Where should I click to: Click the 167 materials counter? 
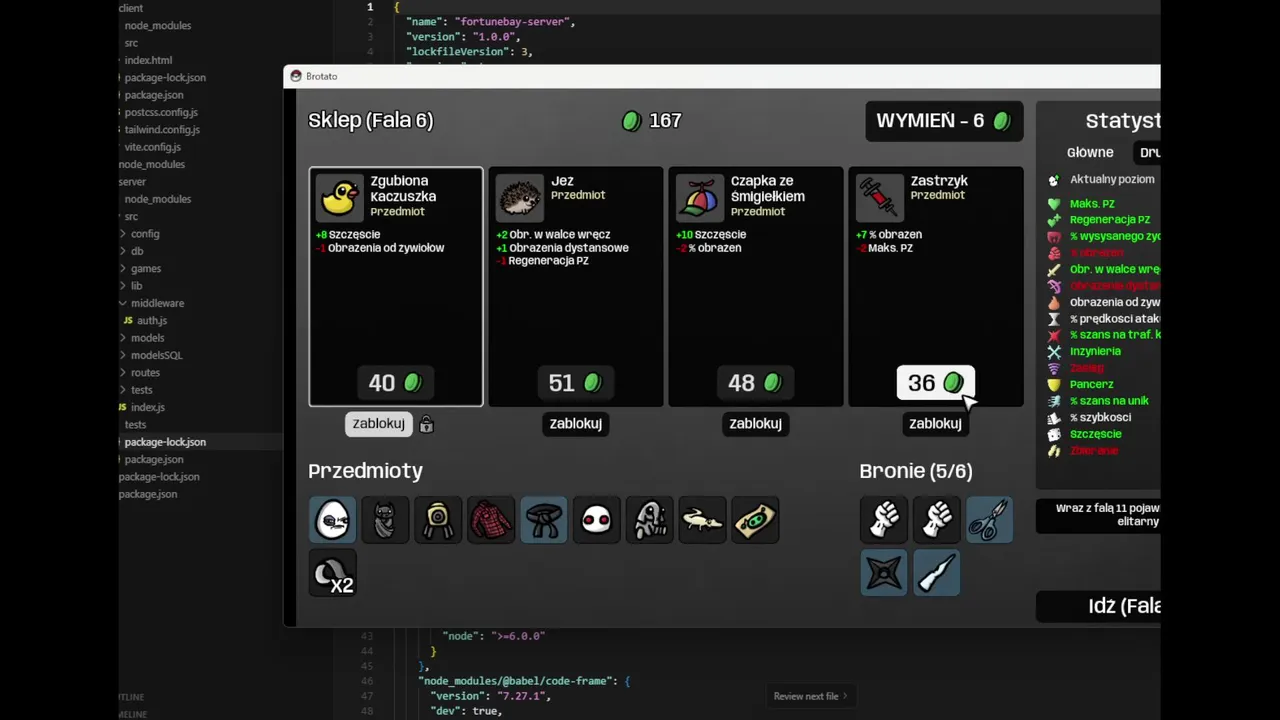[x=652, y=121]
